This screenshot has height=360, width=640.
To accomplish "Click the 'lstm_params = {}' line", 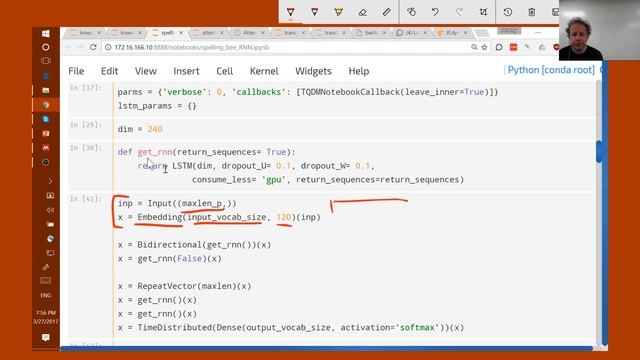I will 157,106.
